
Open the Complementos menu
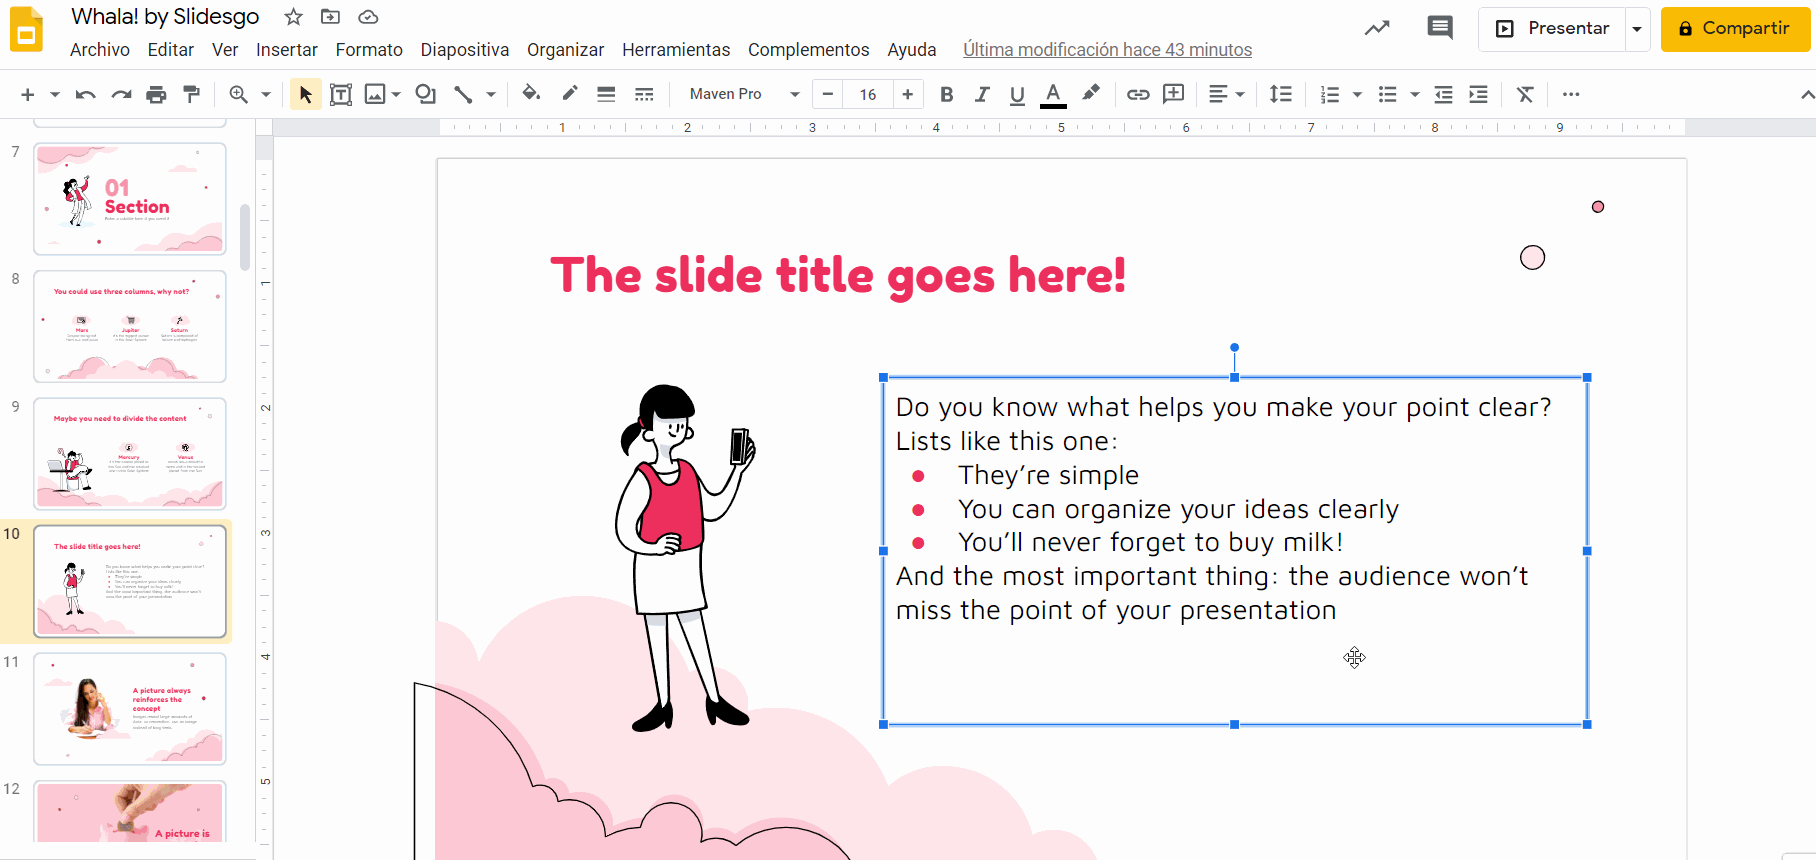(809, 50)
